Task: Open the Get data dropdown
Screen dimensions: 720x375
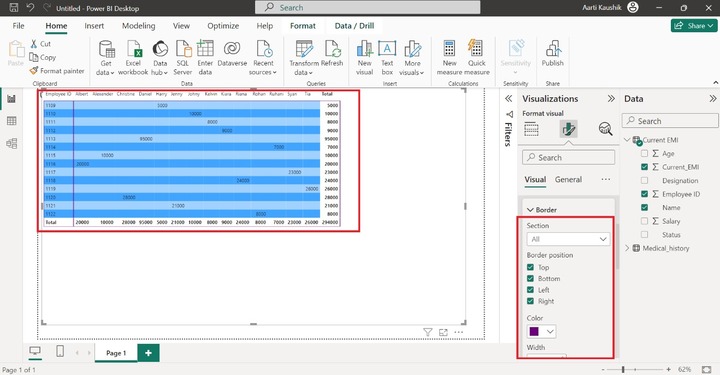Action: point(106,57)
